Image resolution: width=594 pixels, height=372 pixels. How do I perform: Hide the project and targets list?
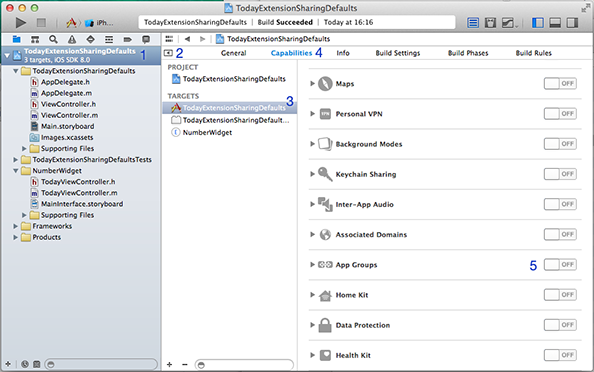[x=168, y=53]
